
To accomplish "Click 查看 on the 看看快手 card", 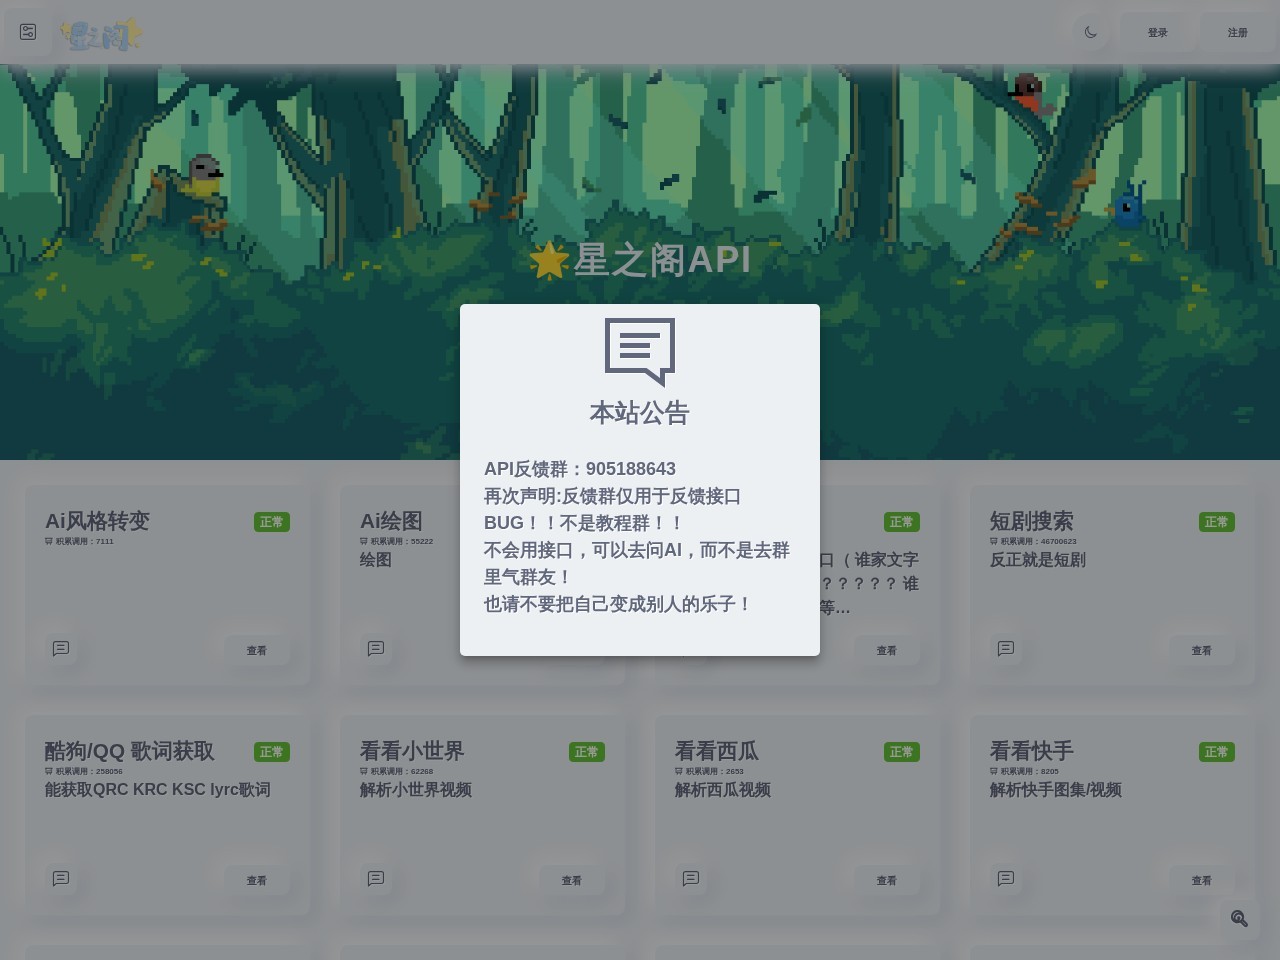I will point(1201,880).
